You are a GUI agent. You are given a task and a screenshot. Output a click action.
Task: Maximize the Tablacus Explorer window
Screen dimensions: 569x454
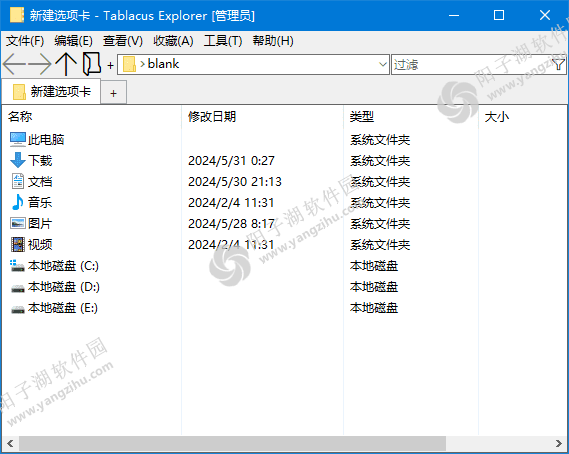pyautogui.click(x=499, y=15)
